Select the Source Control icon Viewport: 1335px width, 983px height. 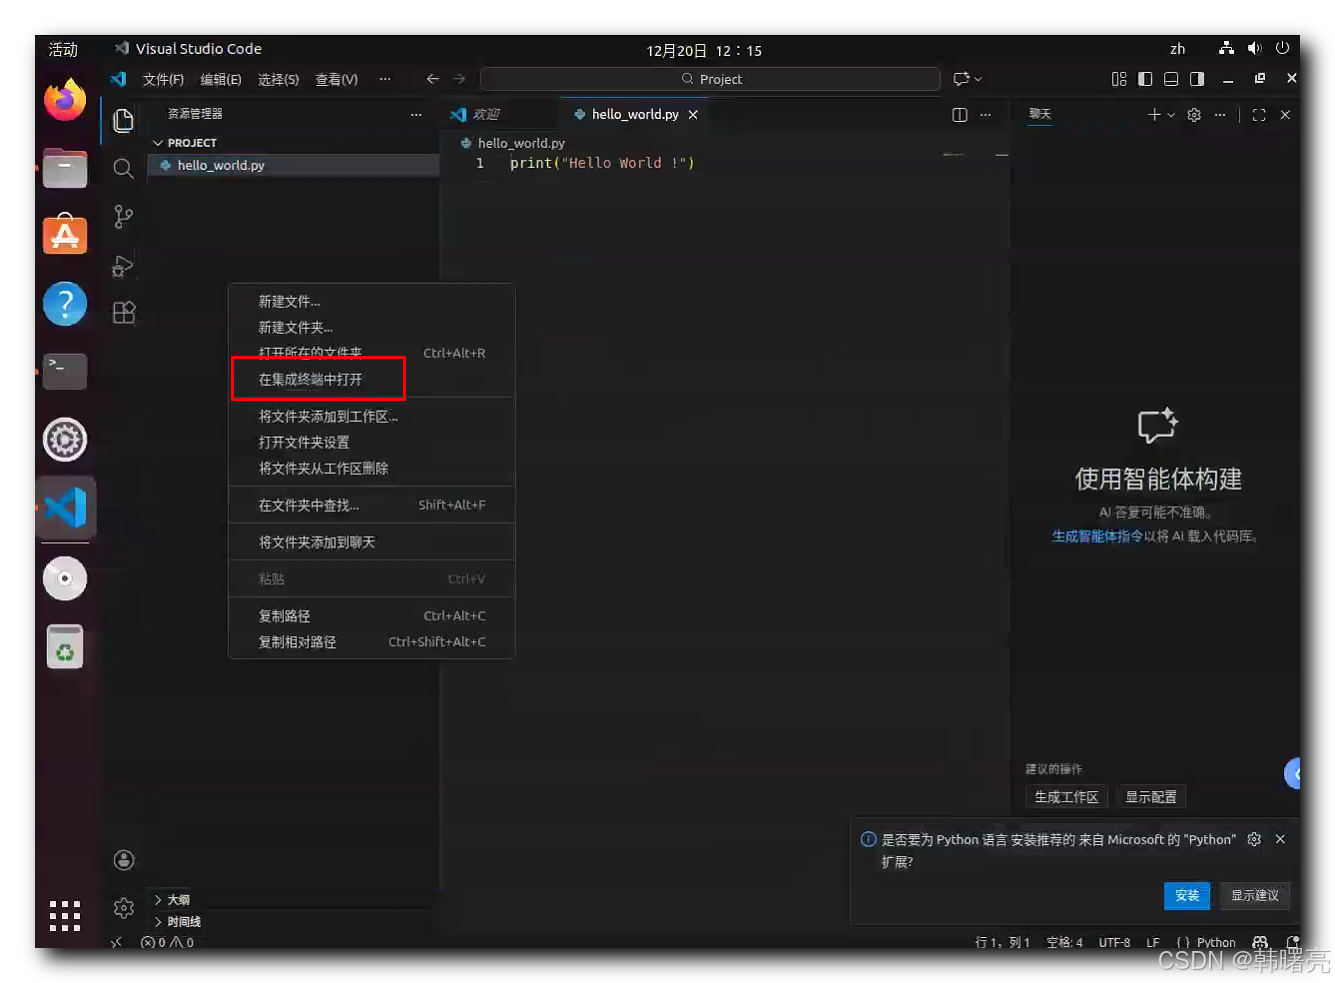[123, 216]
